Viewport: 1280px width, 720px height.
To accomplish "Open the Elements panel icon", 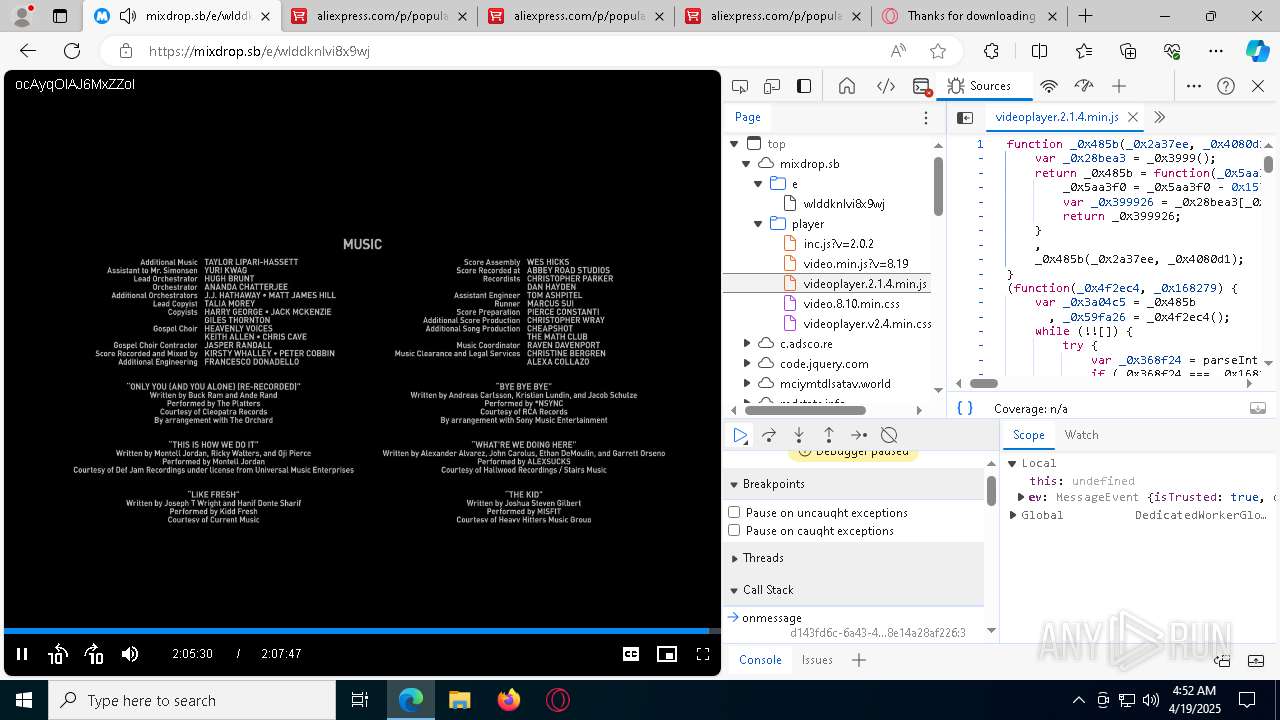I will tap(886, 86).
